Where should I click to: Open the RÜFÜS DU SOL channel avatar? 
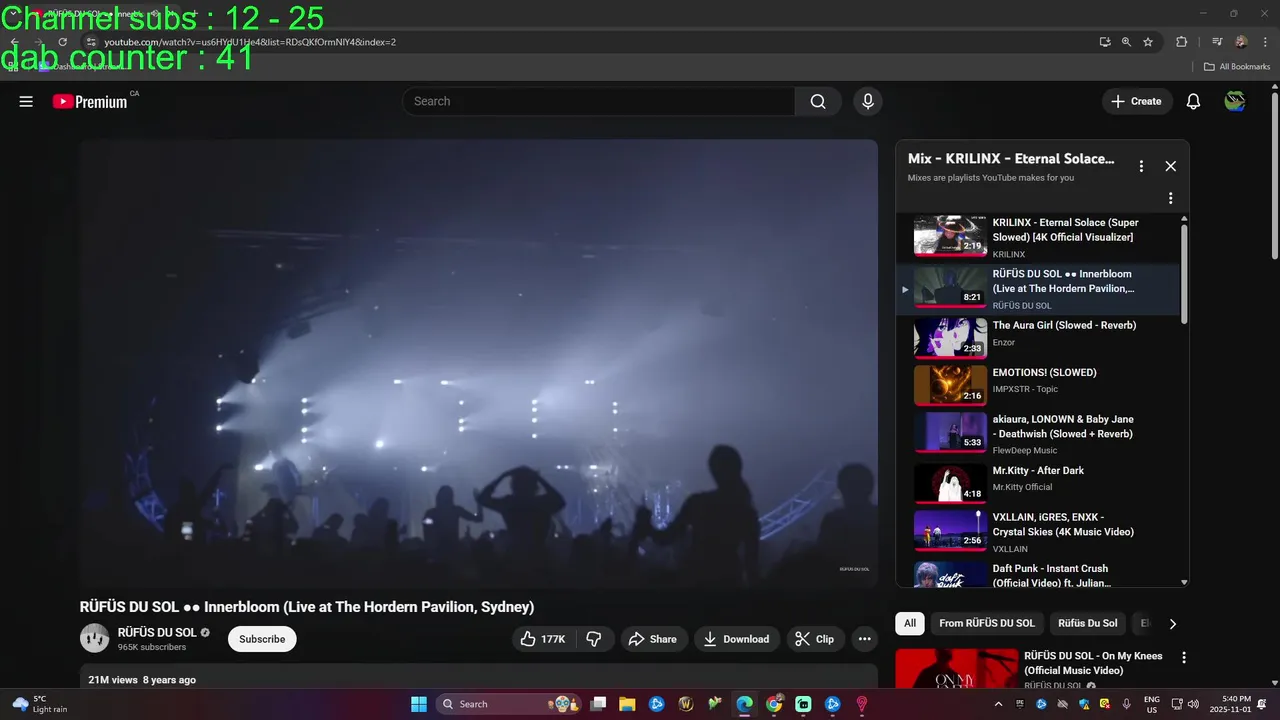[94, 638]
